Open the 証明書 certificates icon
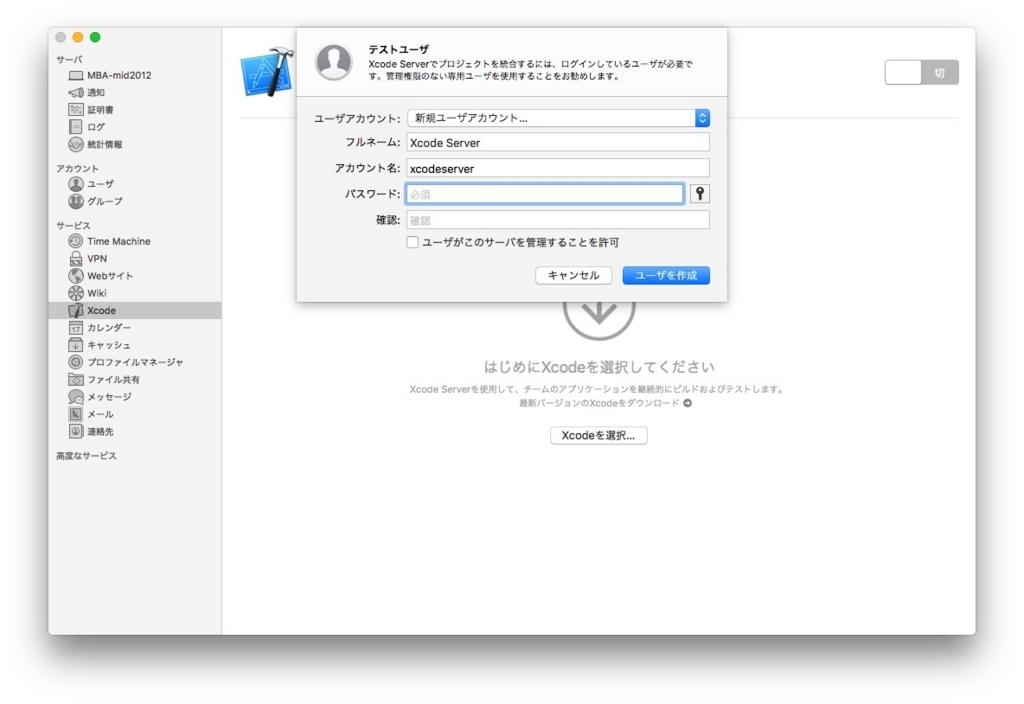The image size is (1024, 704). [x=76, y=109]
